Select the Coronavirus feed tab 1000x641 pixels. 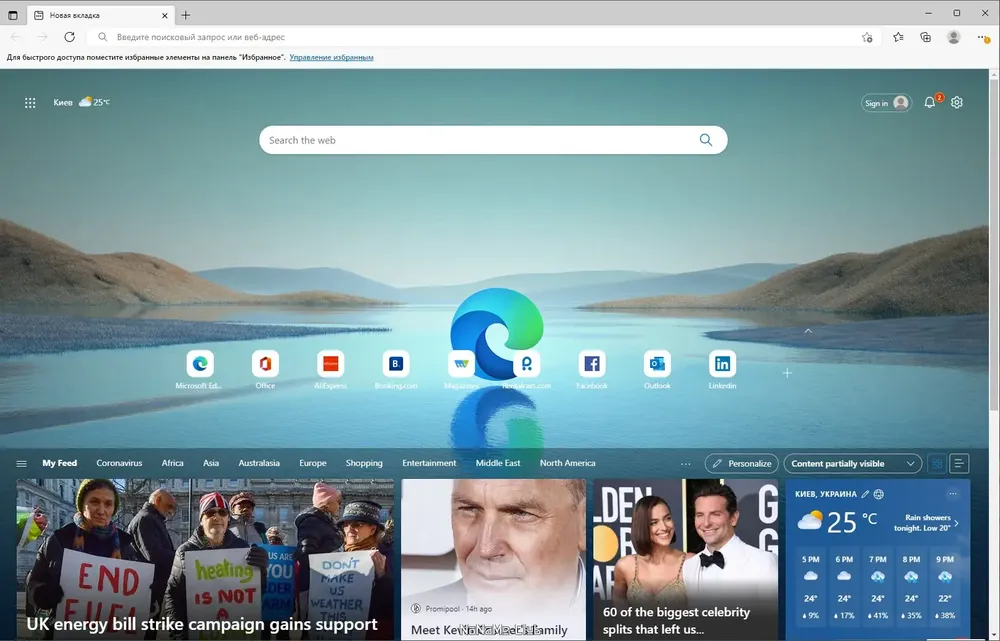point(119,464)
